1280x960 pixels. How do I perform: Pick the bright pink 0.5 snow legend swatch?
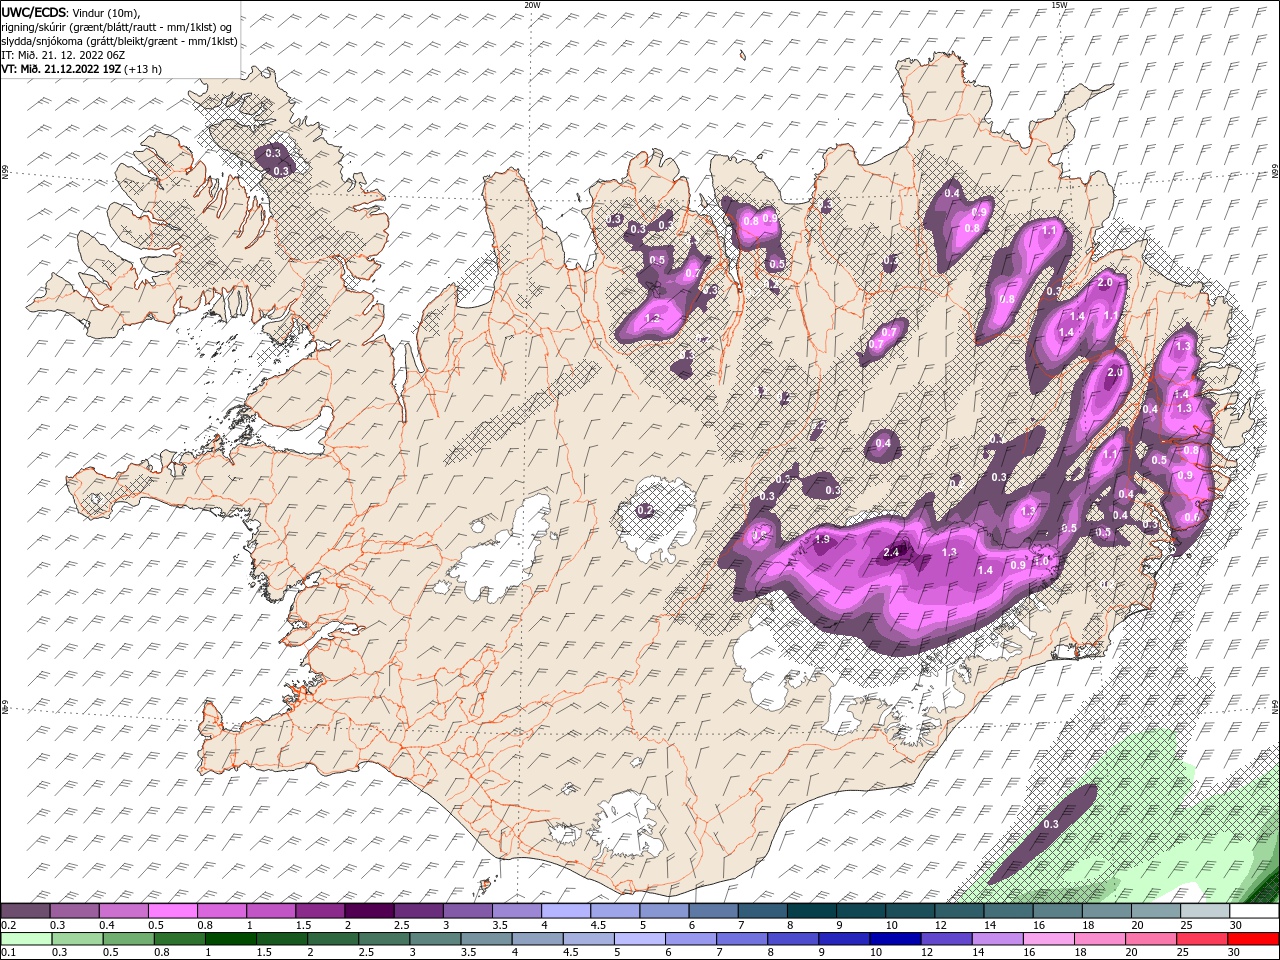click(172, 911)
